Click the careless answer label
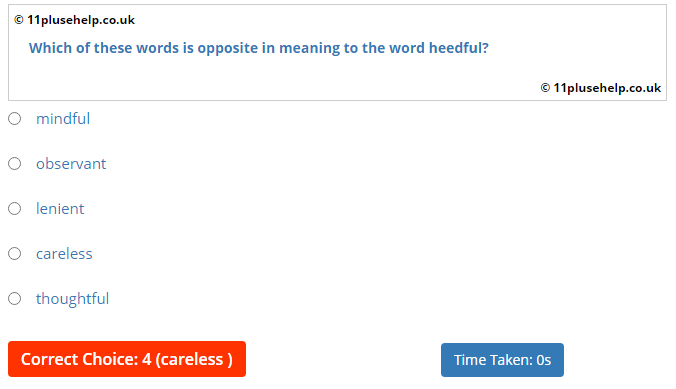 pos(64,254)
